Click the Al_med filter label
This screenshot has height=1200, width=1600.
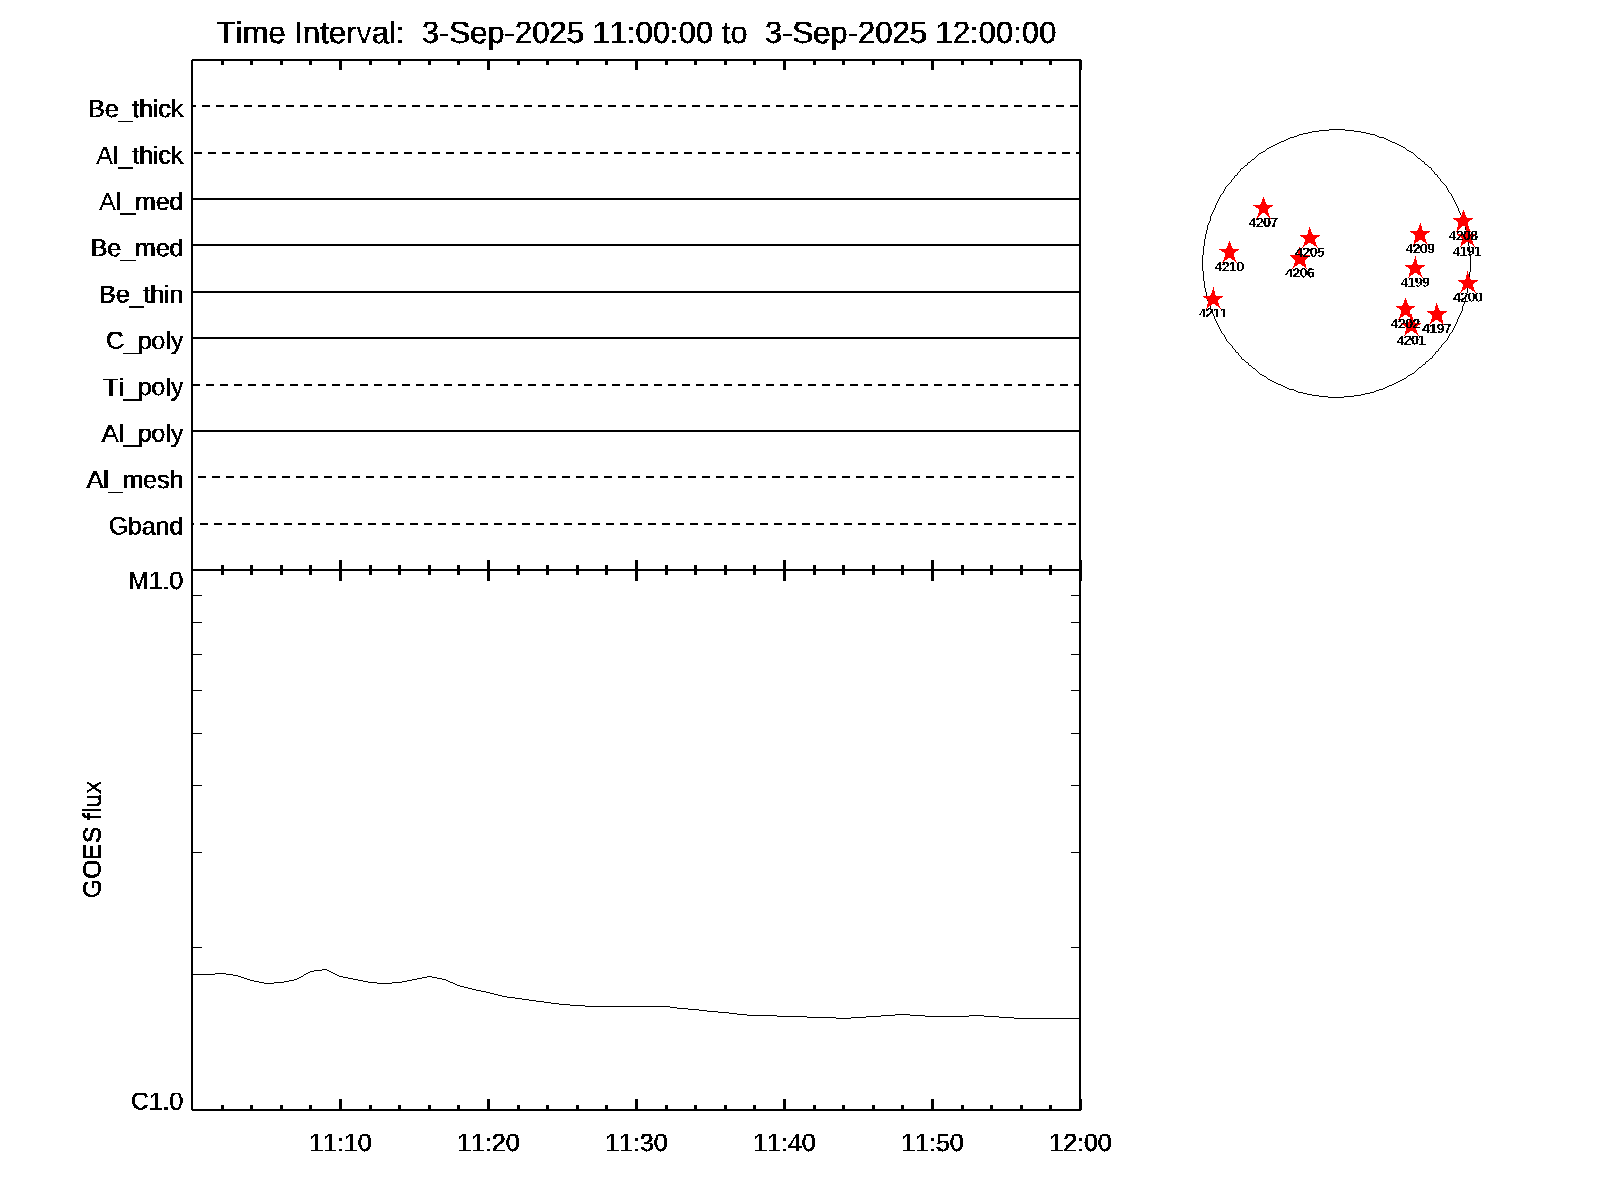[x=141, y=202]
